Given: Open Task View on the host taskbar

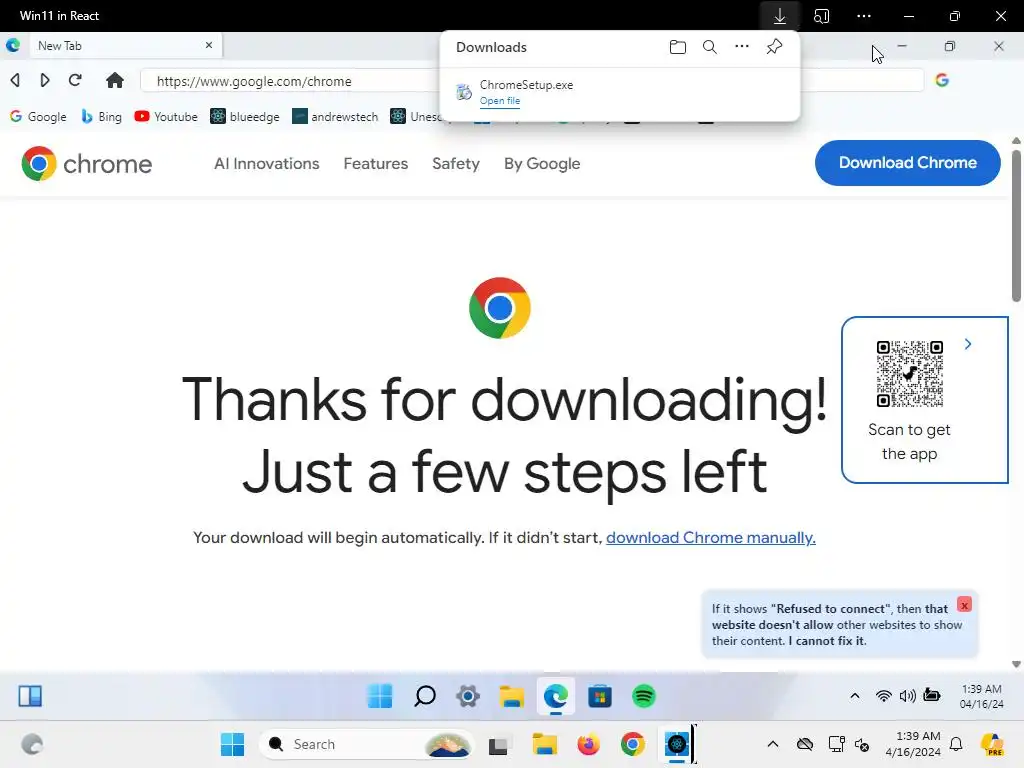Looking at the screenshot, I should coord(498,745).
